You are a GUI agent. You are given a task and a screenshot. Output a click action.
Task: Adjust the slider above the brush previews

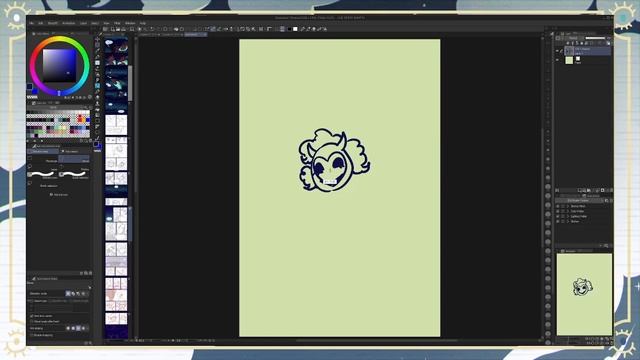(74, 159)
